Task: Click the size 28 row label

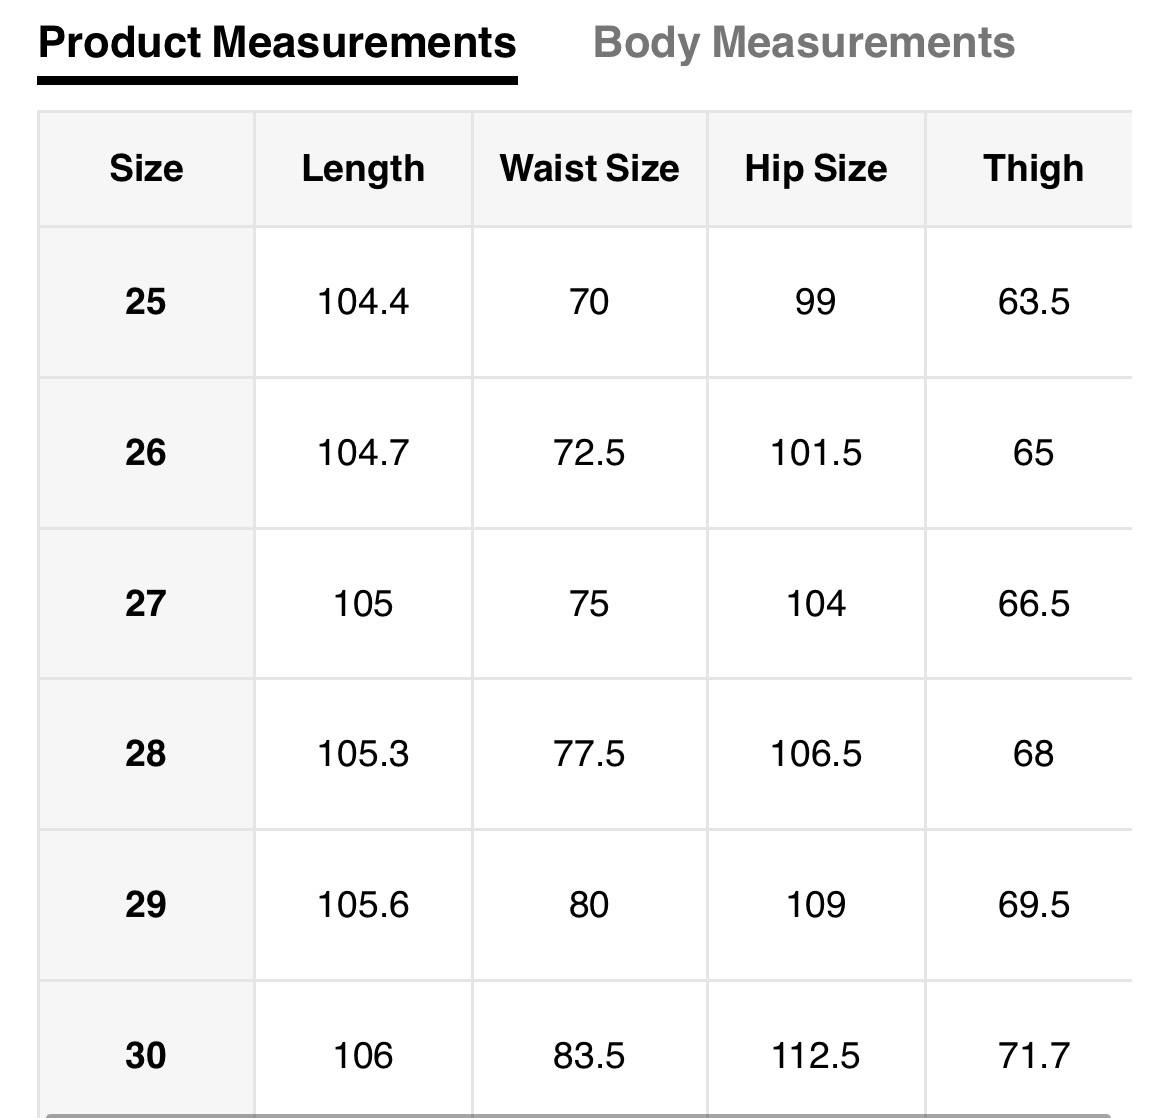Action: [x=146, y=753]
